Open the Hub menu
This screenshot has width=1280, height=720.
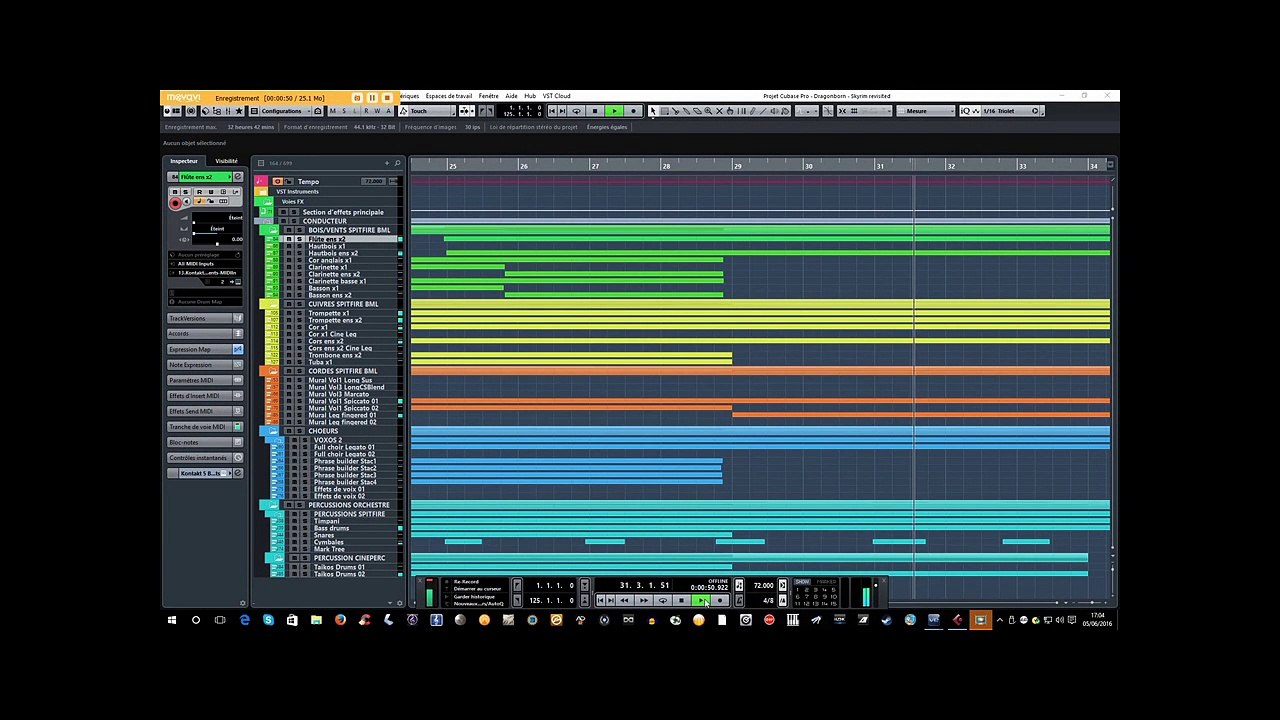[530, 96]
